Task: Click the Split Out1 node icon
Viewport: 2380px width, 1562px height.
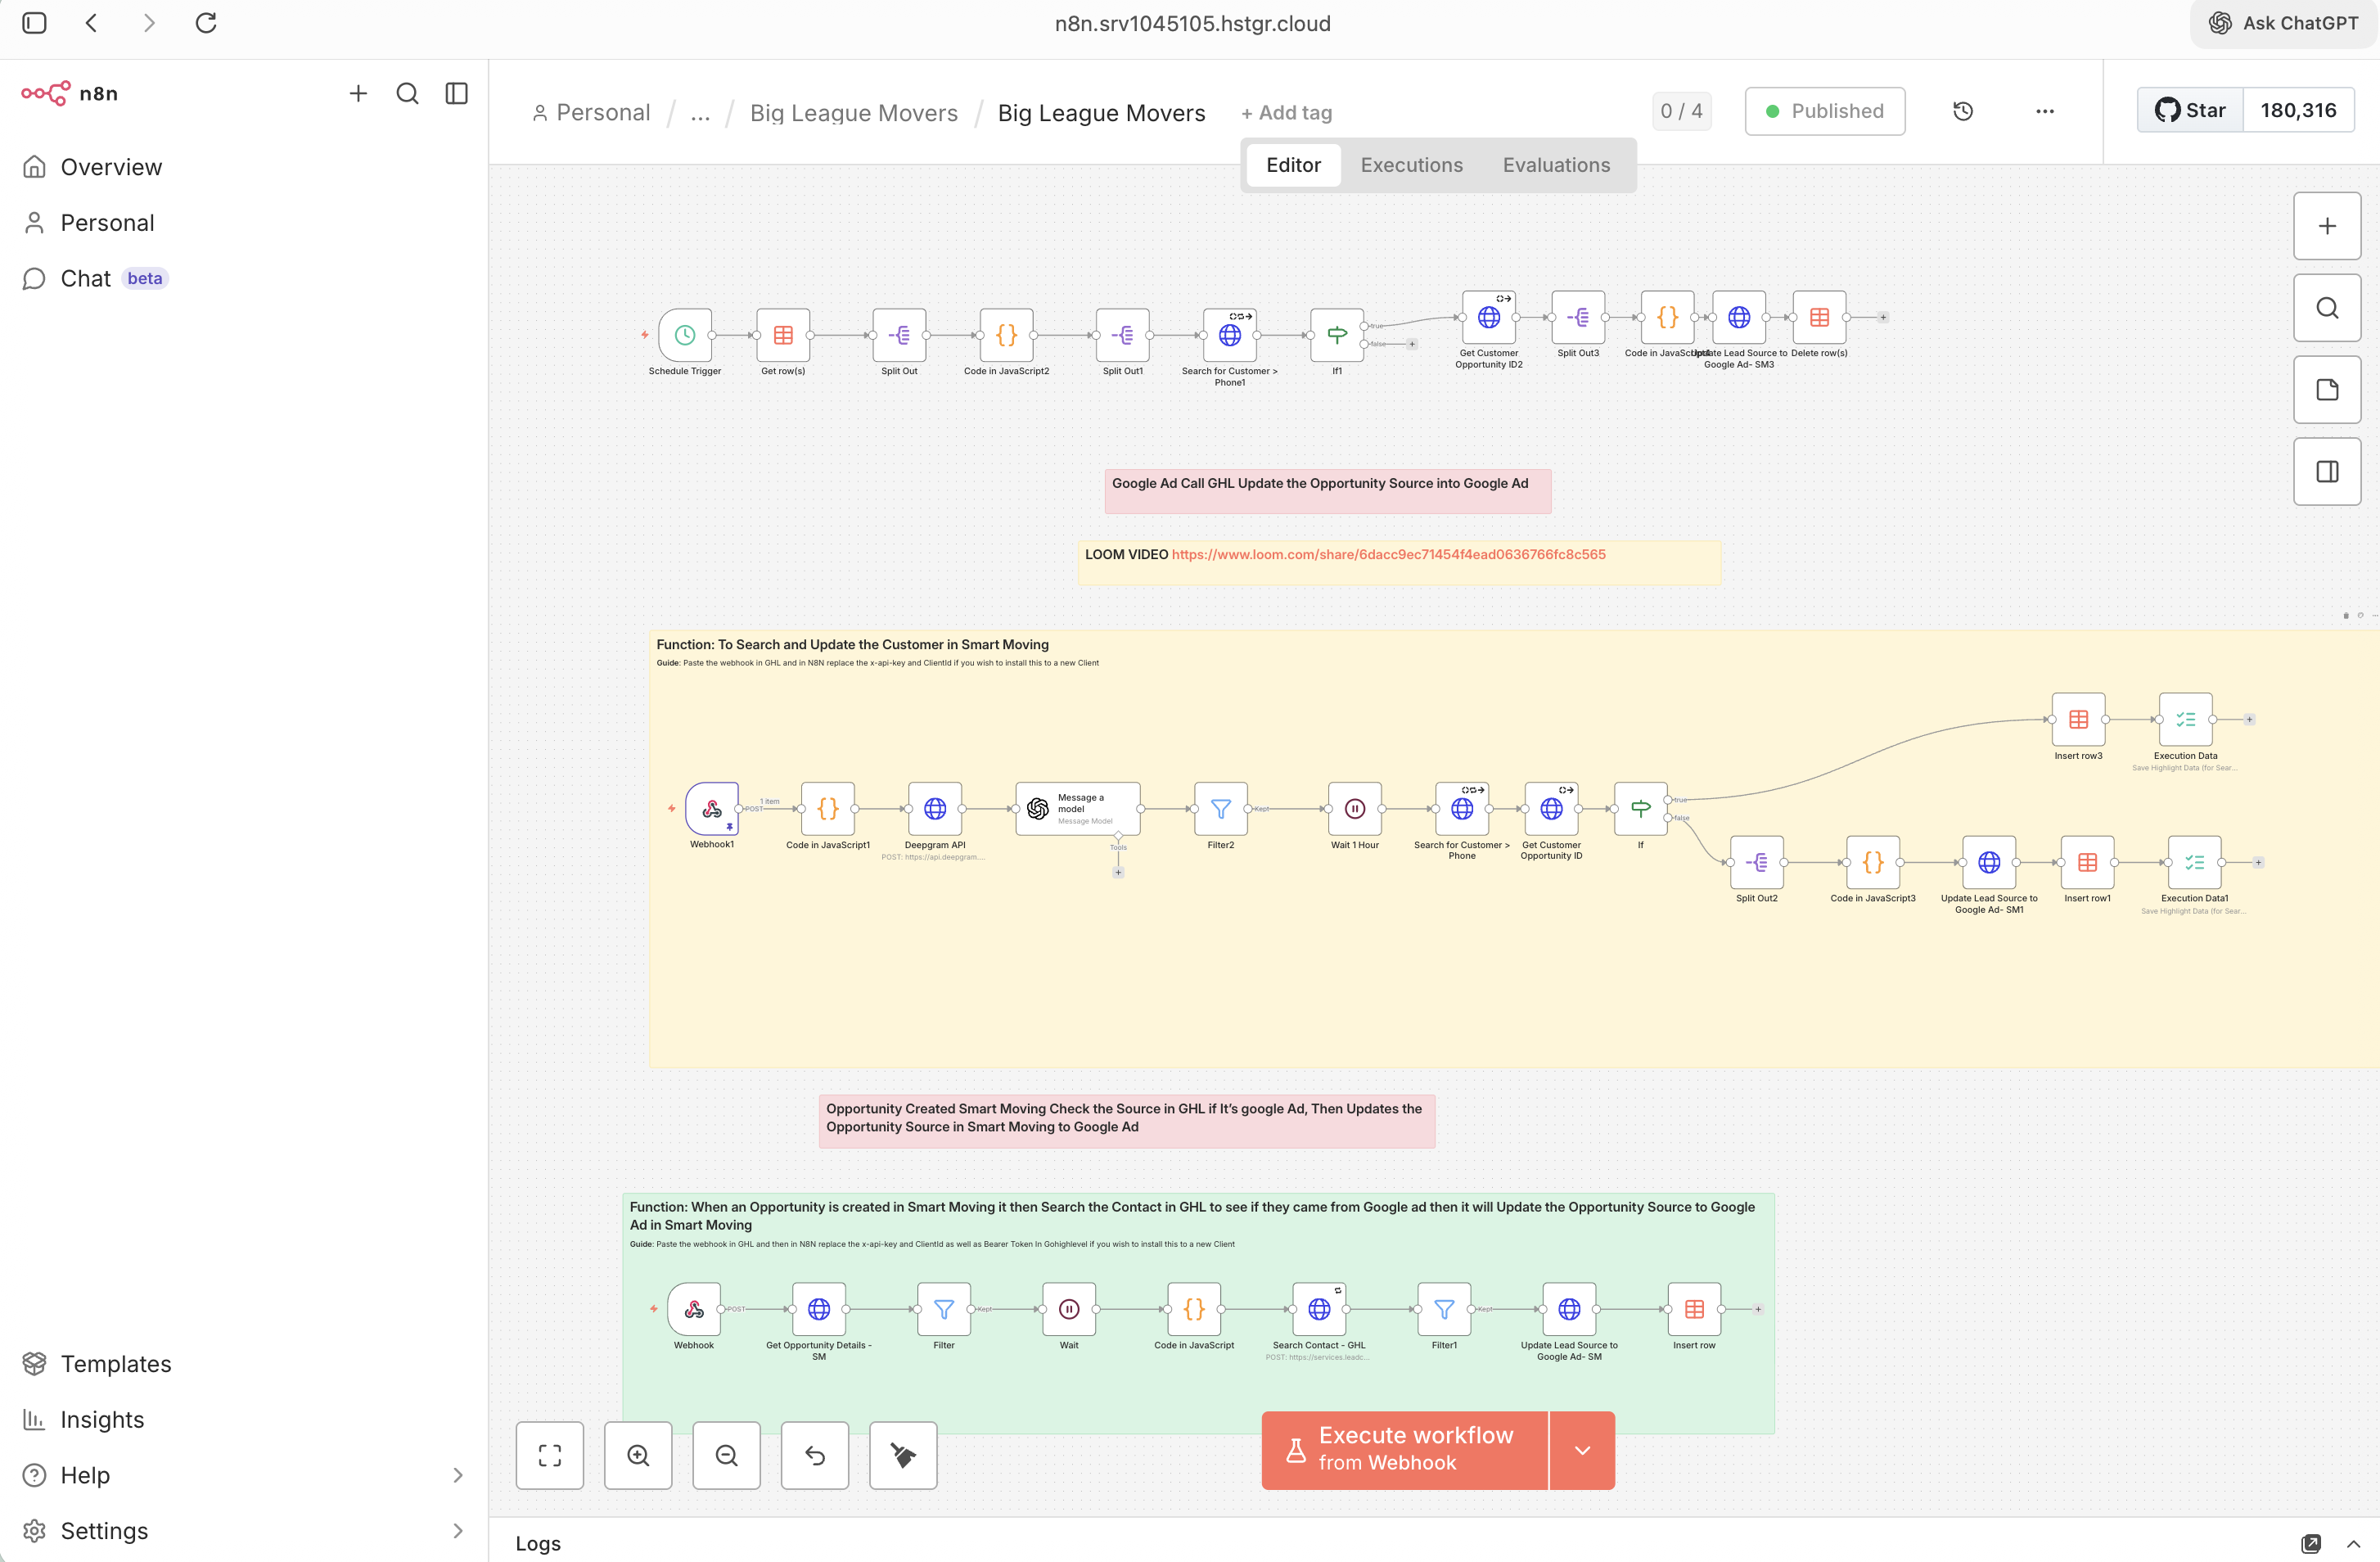Action: (x=1122, y=335)
